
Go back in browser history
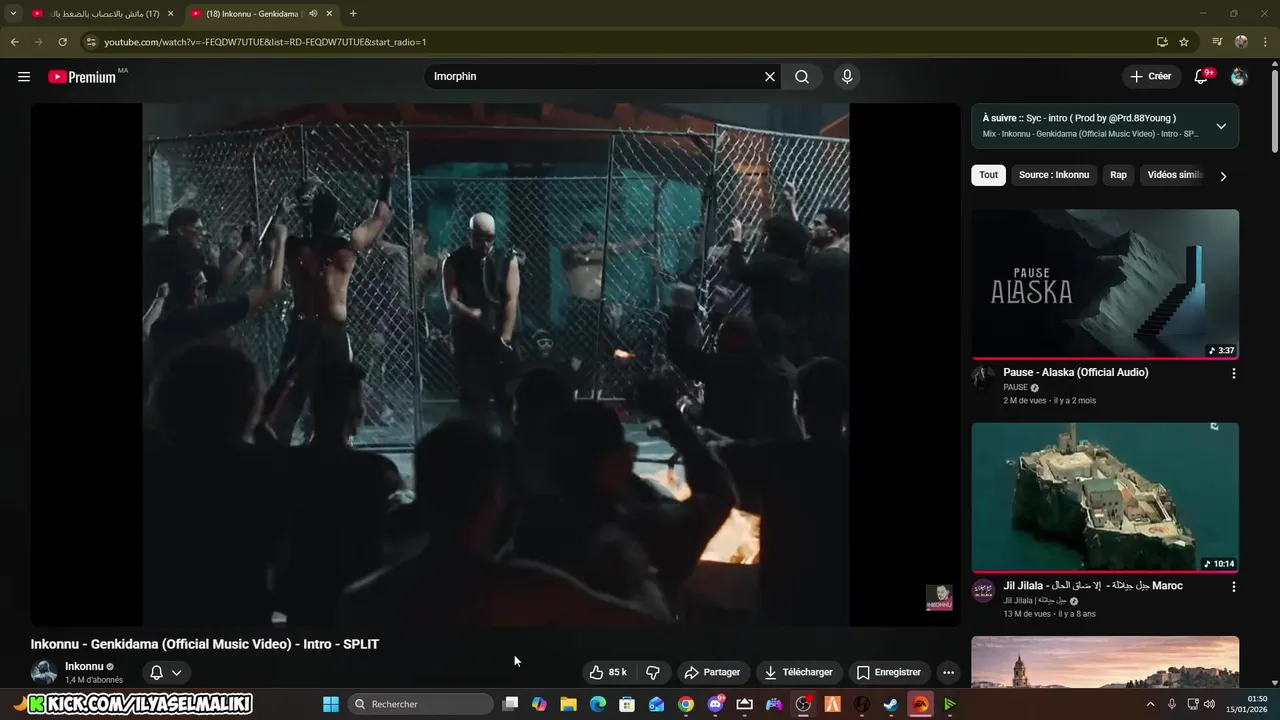tap(14, 42)
